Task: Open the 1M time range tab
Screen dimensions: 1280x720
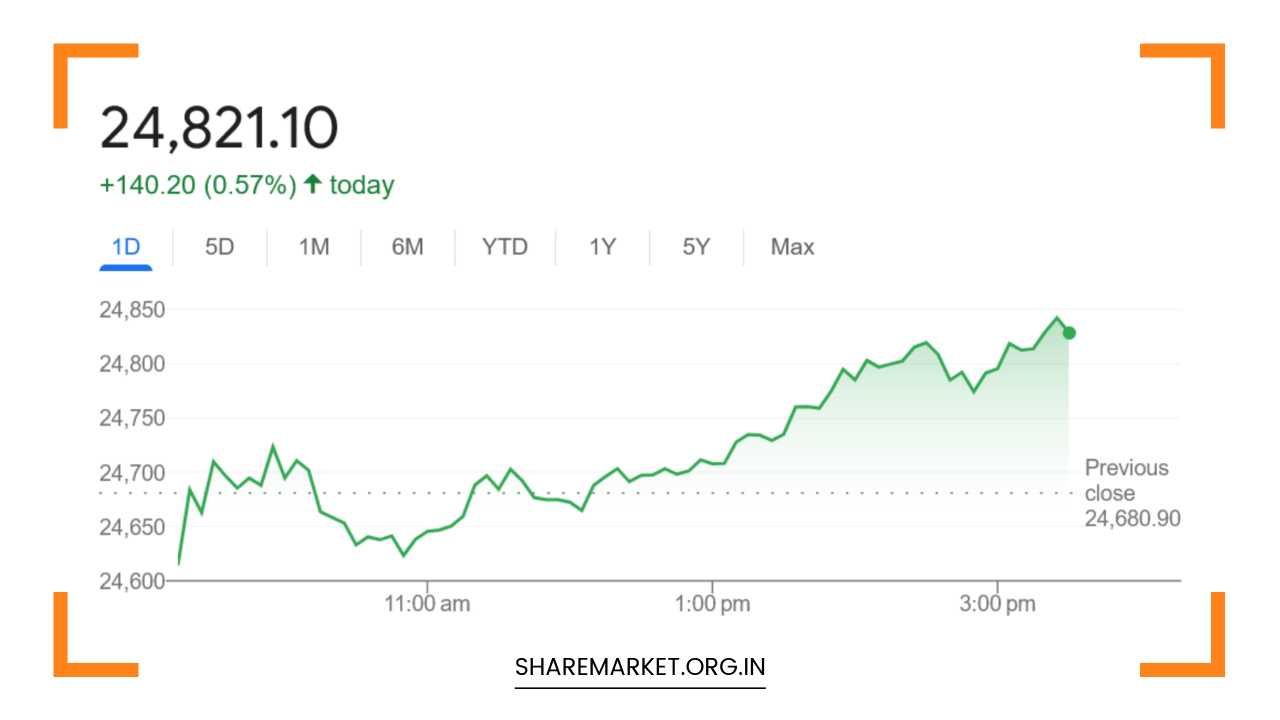Action: point(313,247)
